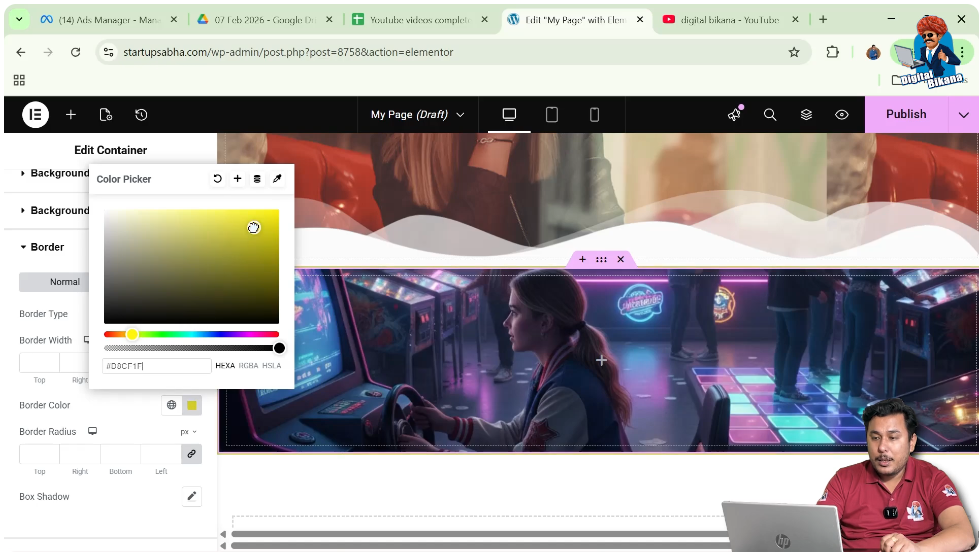Viewport: 980px width, 555px height.
Task: Click the Border Color yellow swatch
Action: tap(192, 405)
